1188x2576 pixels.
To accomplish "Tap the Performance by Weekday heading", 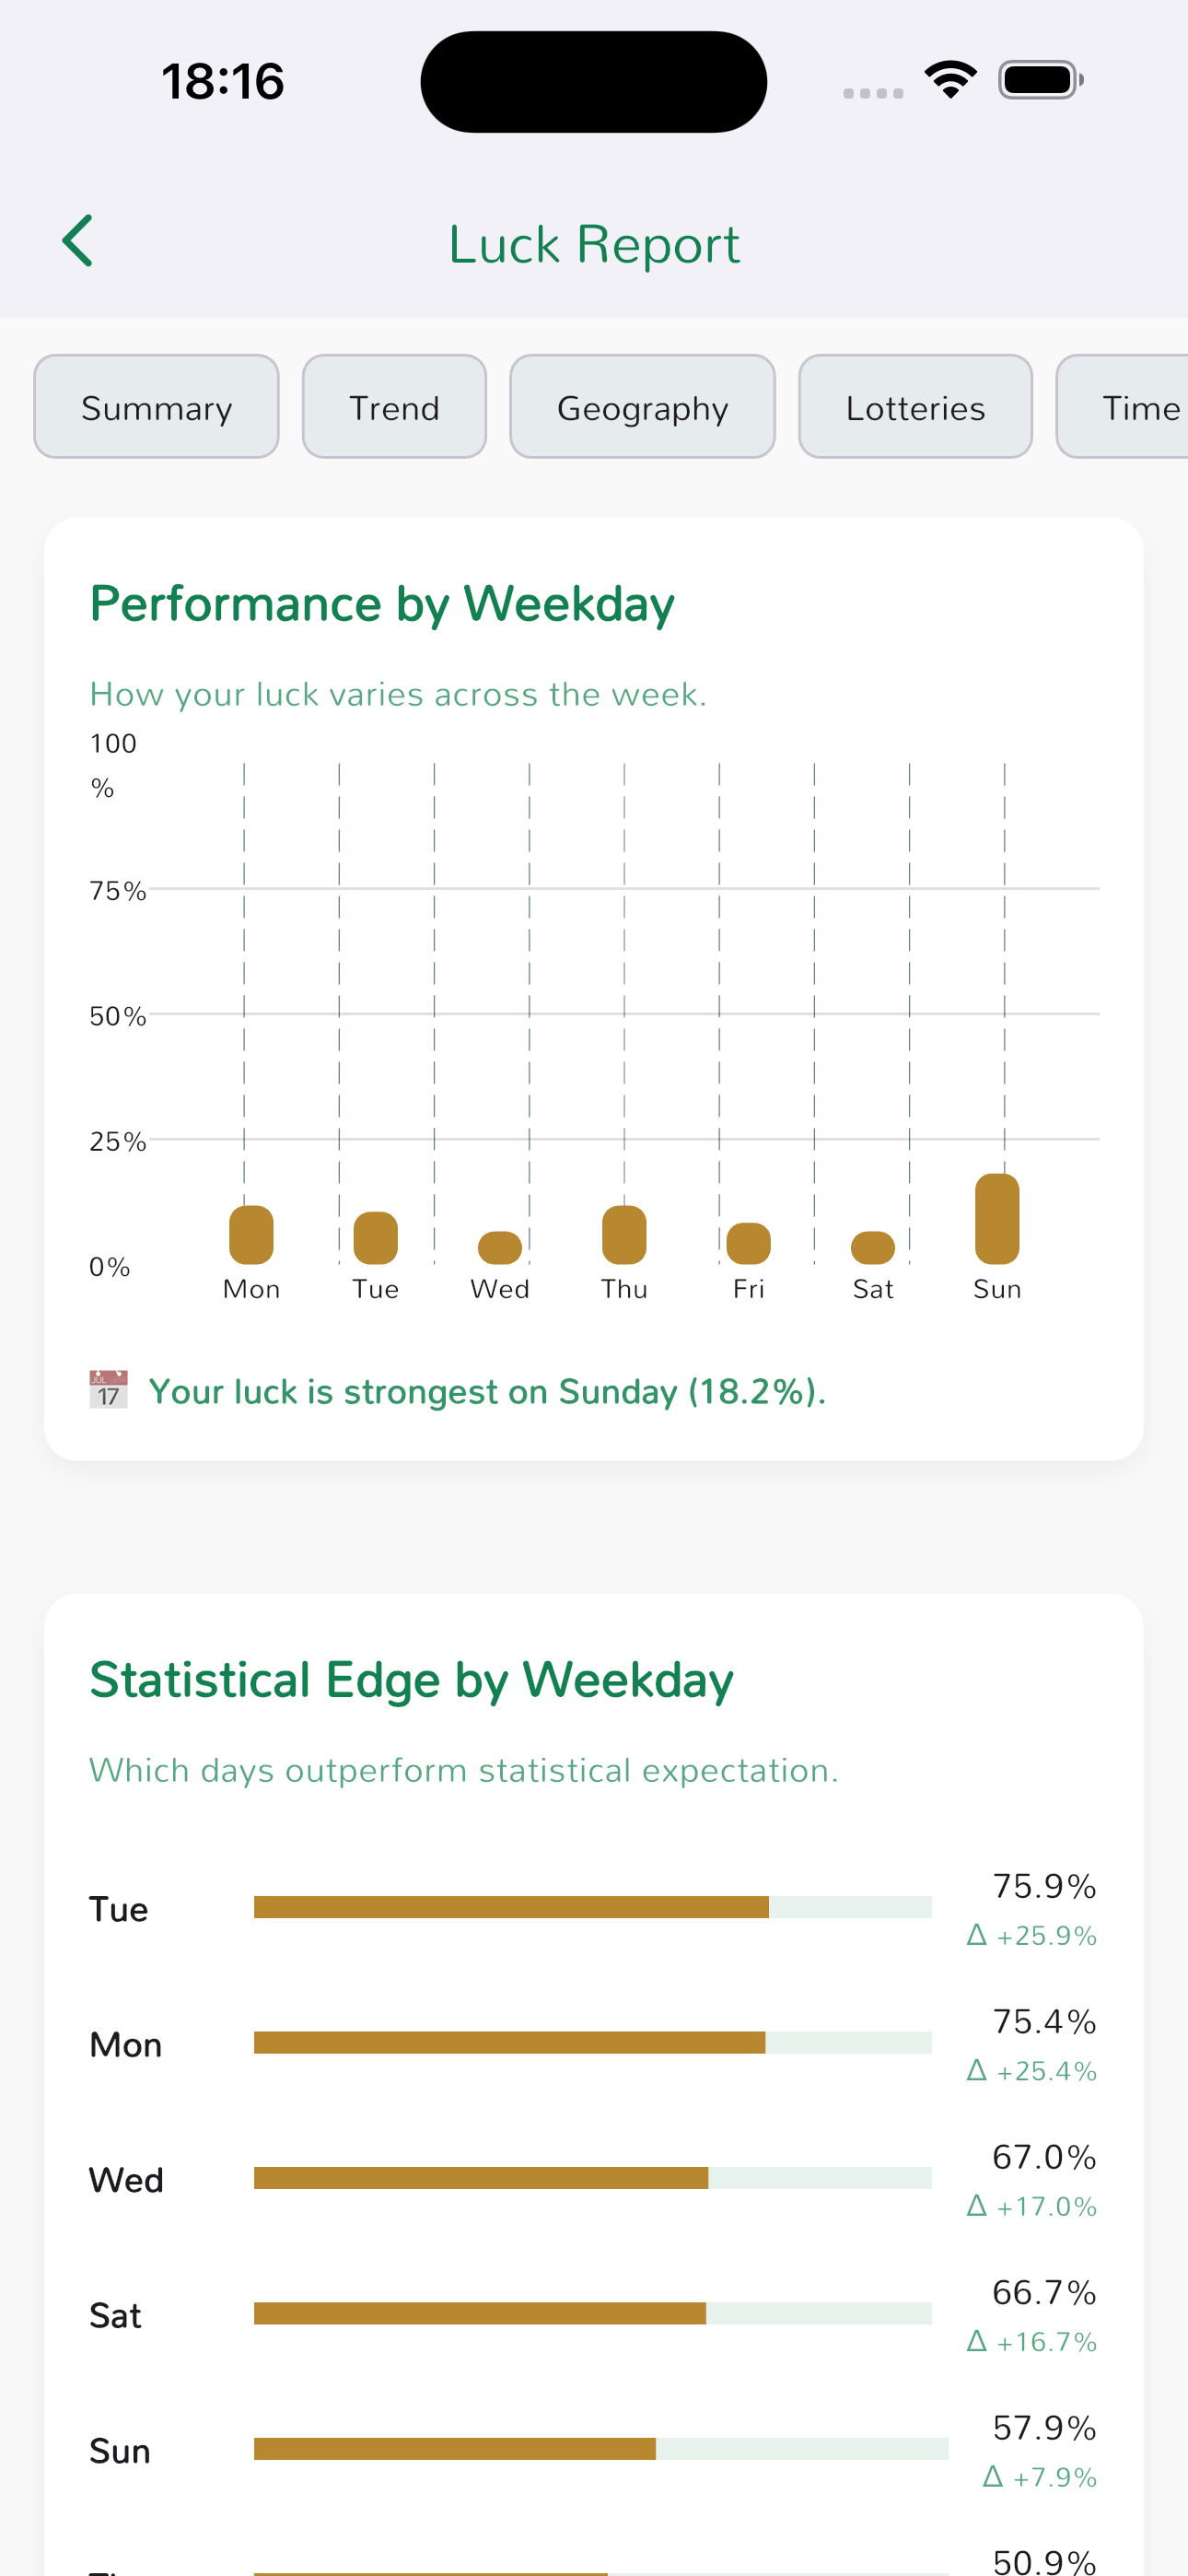I will tap(382, 604).
